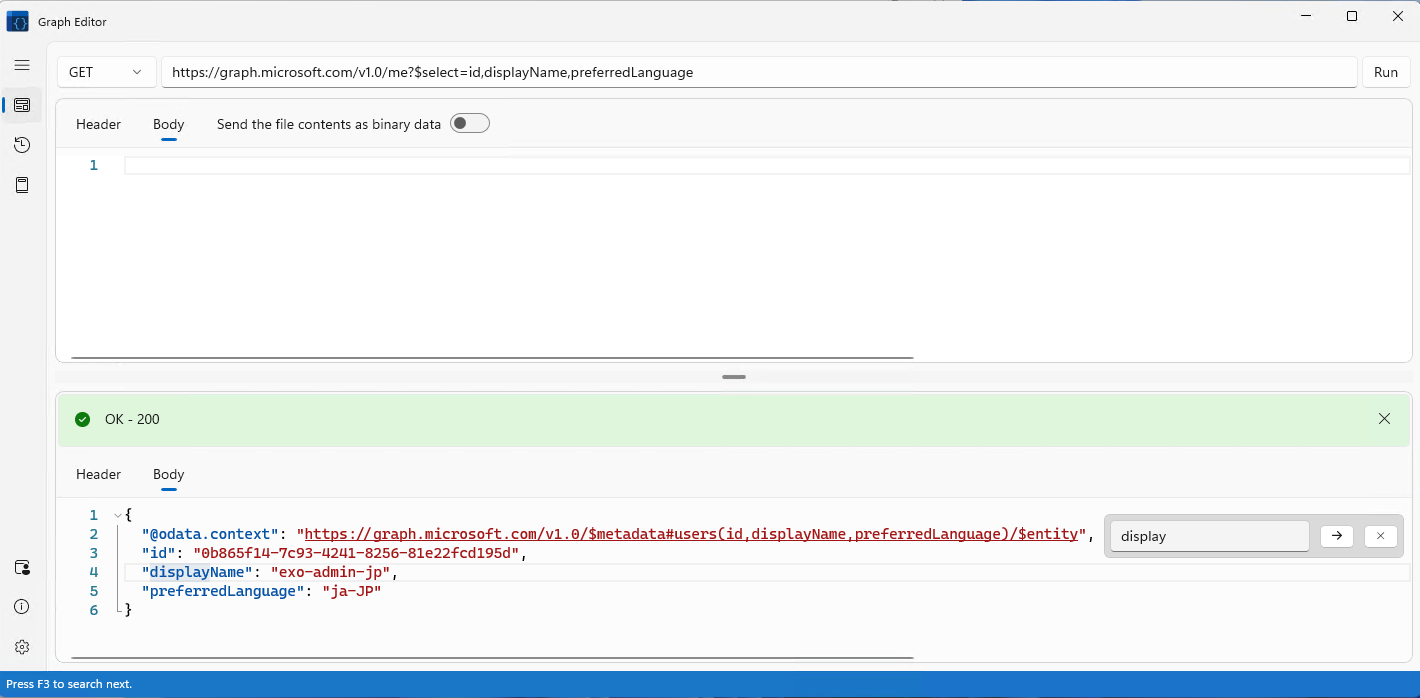
Task: Select the request editor sidebar icon
Action: point(22,105)
